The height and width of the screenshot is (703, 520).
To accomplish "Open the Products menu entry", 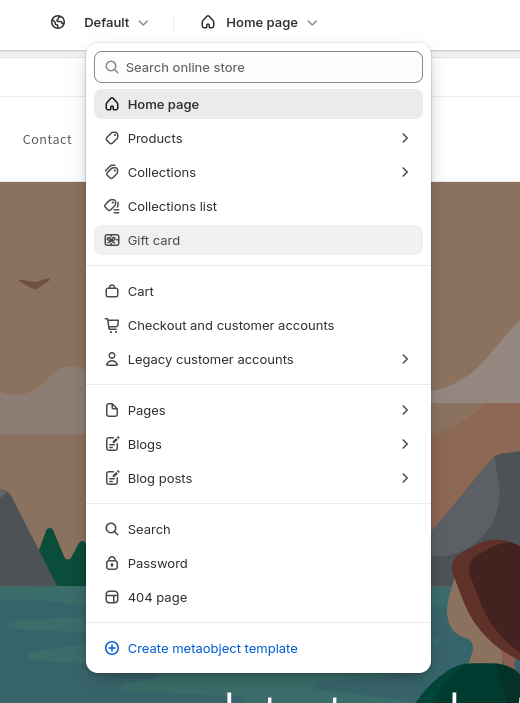I will coord(258,139).
